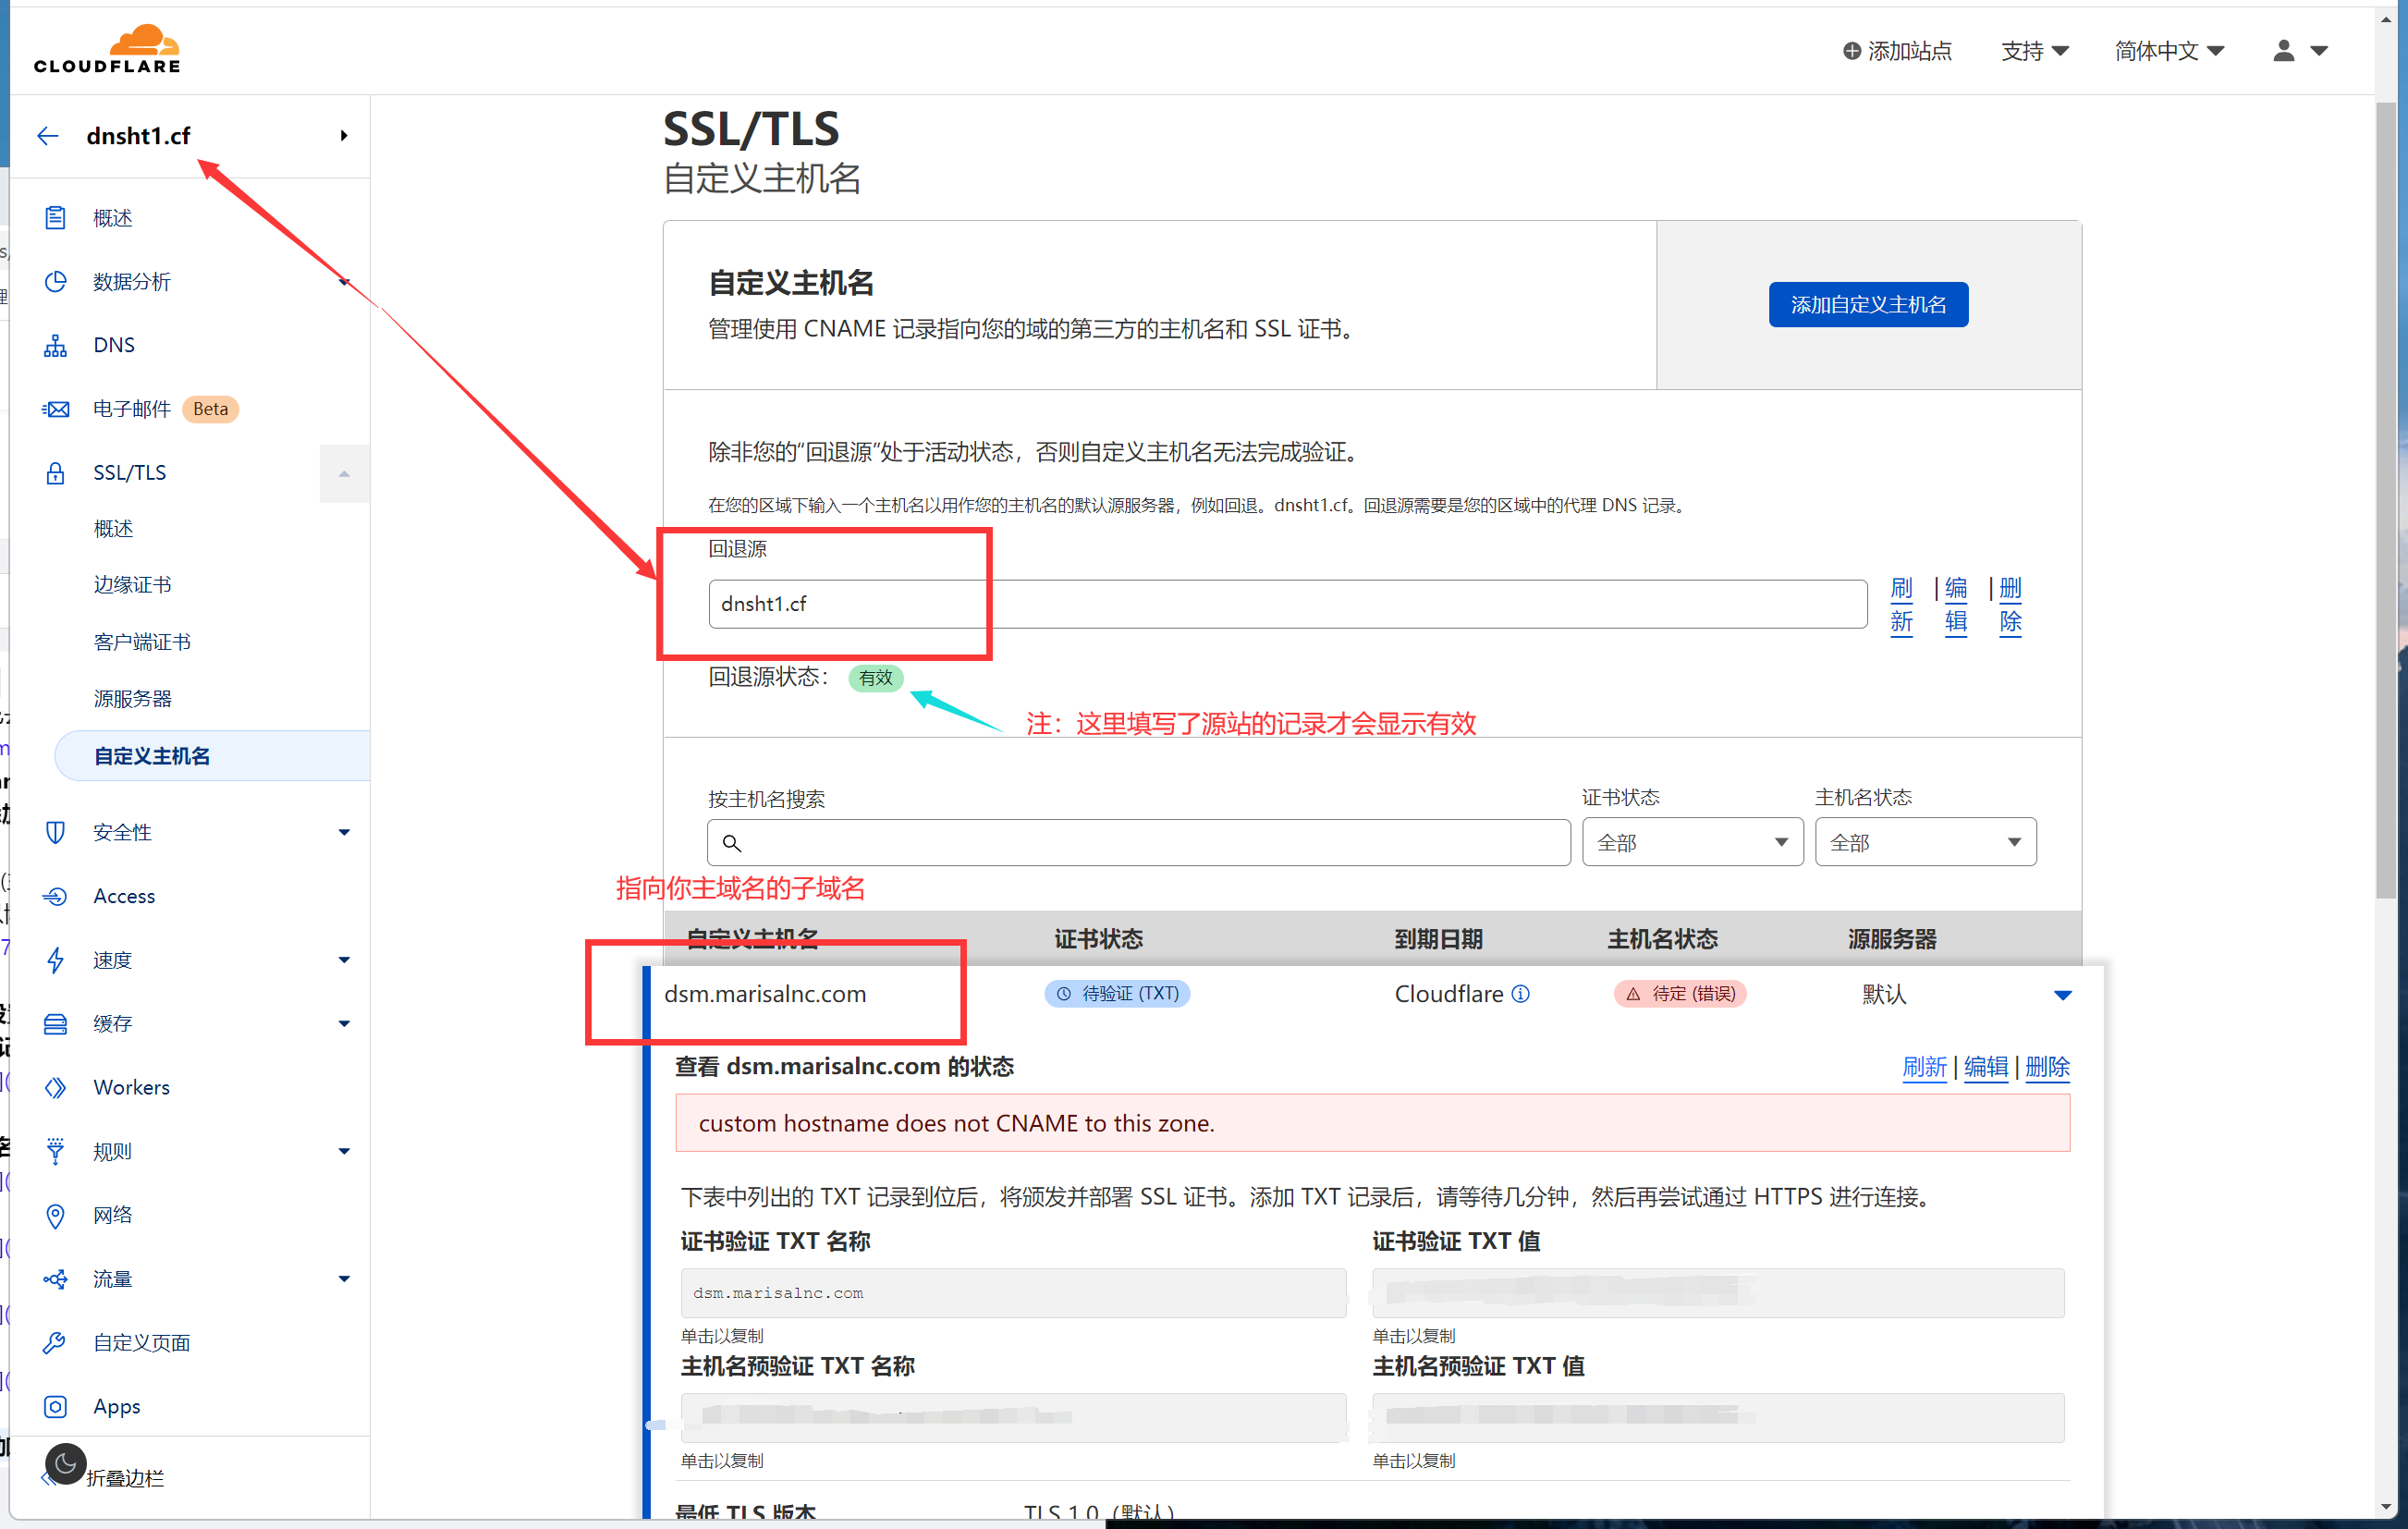Open the SSL/TLS lock icon
The height and width of the screenshot is (1529, 2408).
click(x=55, y=473)
